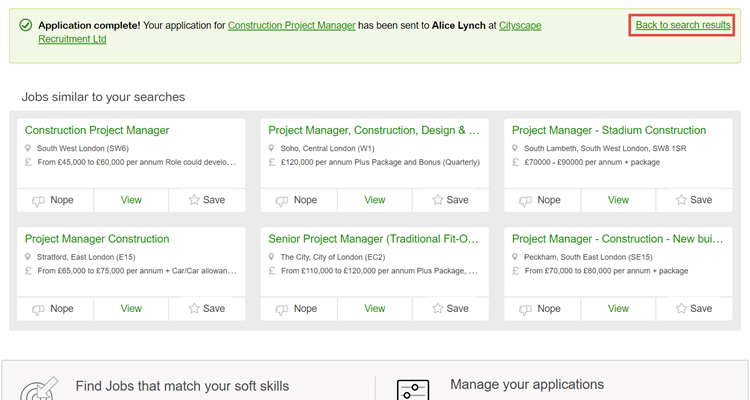Open Project Manager Construction job title

pos(97,239)
